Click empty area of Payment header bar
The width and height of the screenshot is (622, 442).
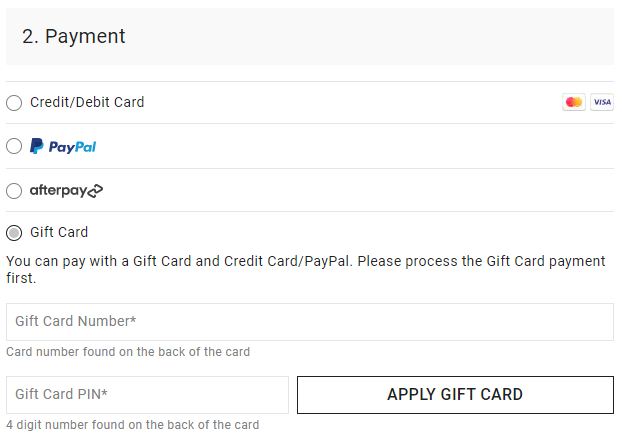pyautogui.click(x=400, y=36)
